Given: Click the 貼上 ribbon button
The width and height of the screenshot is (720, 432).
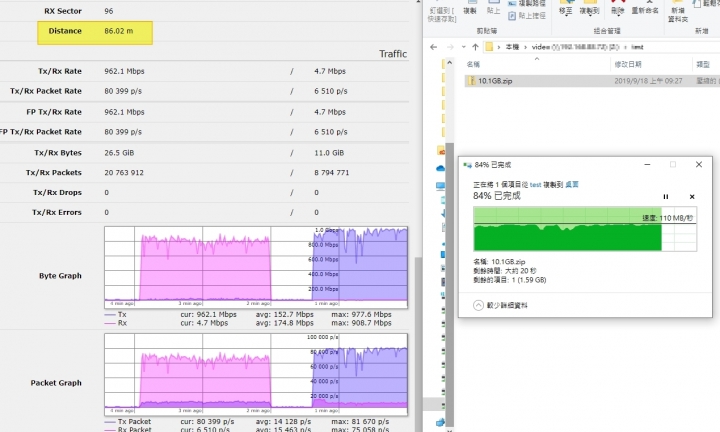Looking at the screenshot, I should click(x=493, y=8).
